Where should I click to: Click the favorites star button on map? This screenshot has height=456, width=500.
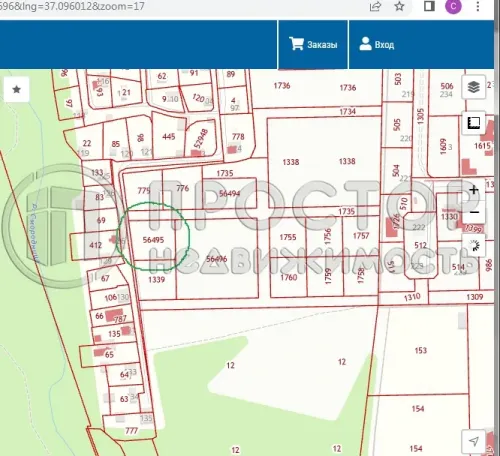click(16, 89)
